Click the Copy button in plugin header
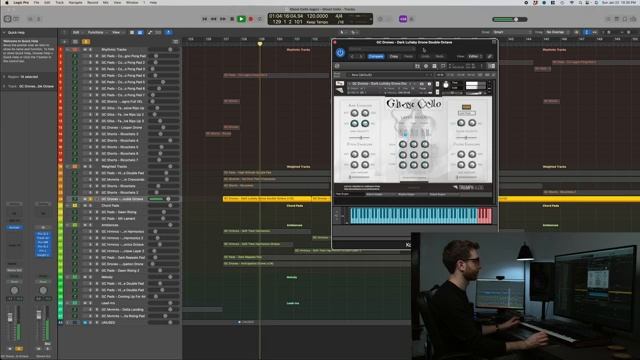640x360 pixels. pyautogui.click(x=393, y=56)
